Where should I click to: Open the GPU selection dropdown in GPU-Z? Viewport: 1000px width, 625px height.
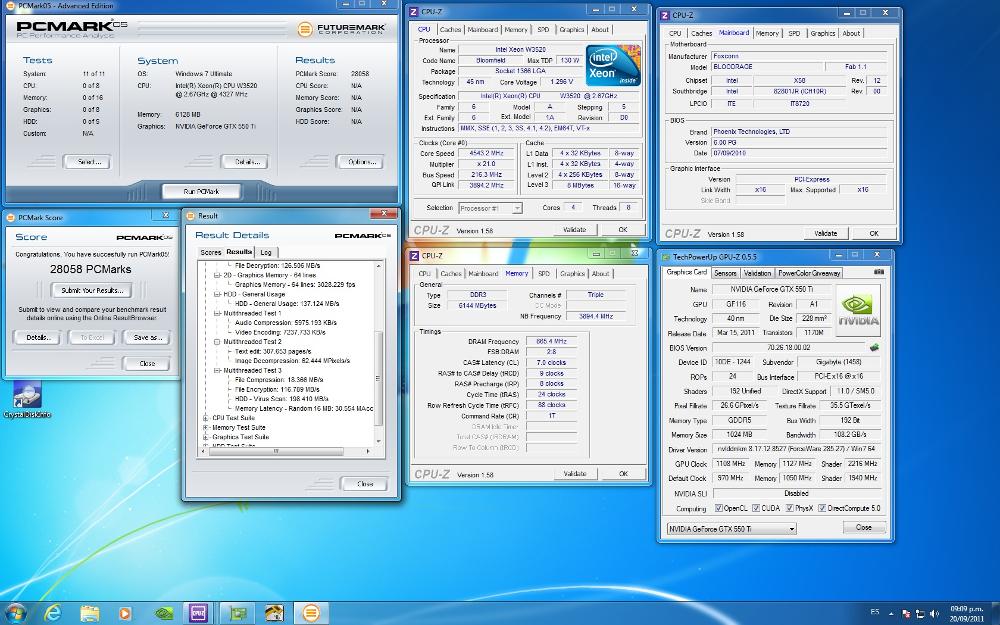[x=732, y=529]
